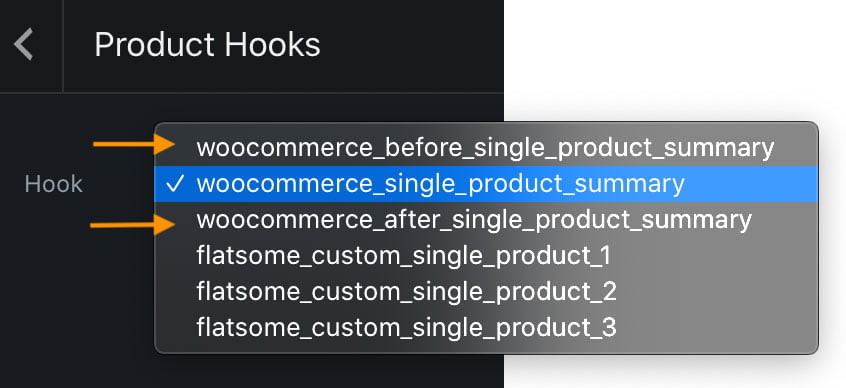Viewport: 846px width, 388px height.
Task: Go back using the left chevron
Action: pyautogui.click(x=24, y=44)
